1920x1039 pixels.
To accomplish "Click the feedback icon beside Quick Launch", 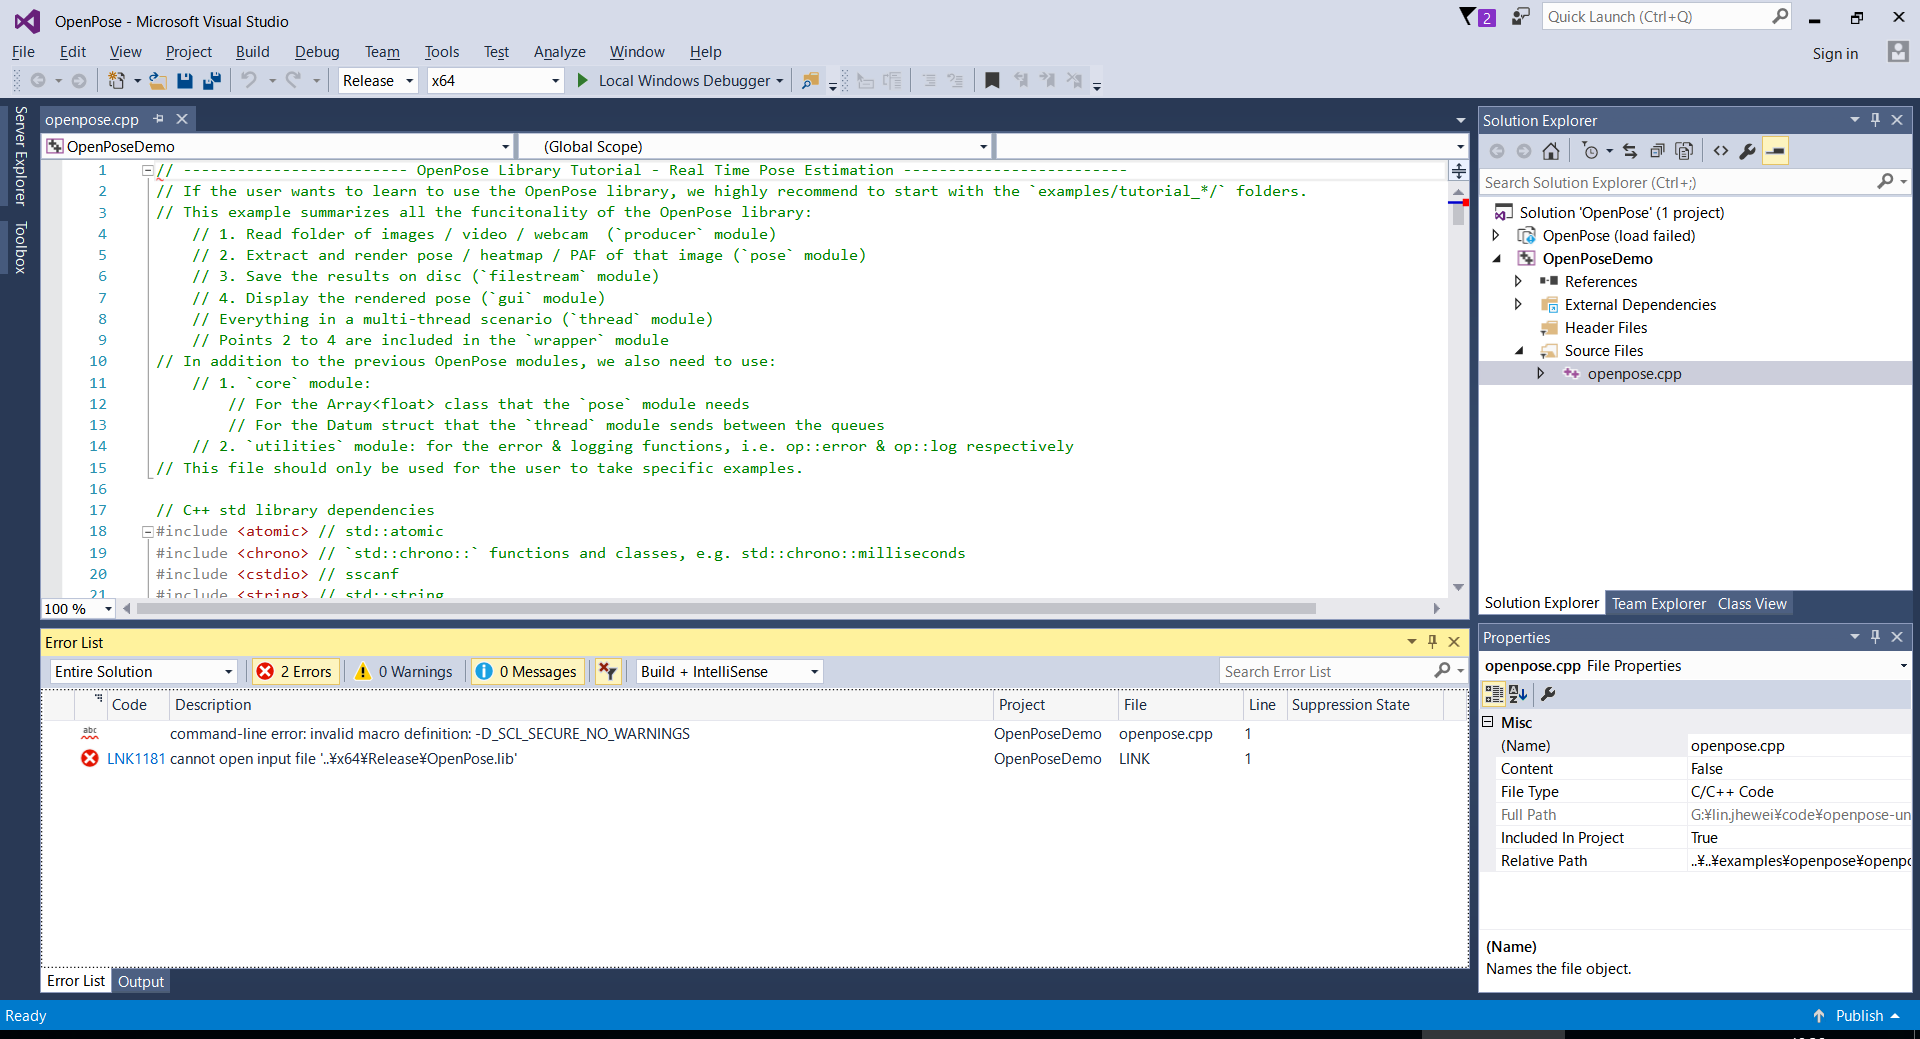I will point(1521,17).
